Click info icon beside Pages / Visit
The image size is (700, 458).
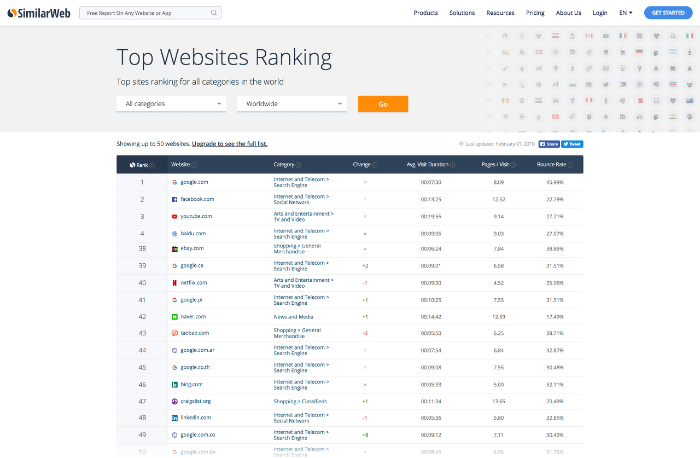(513, 165)
